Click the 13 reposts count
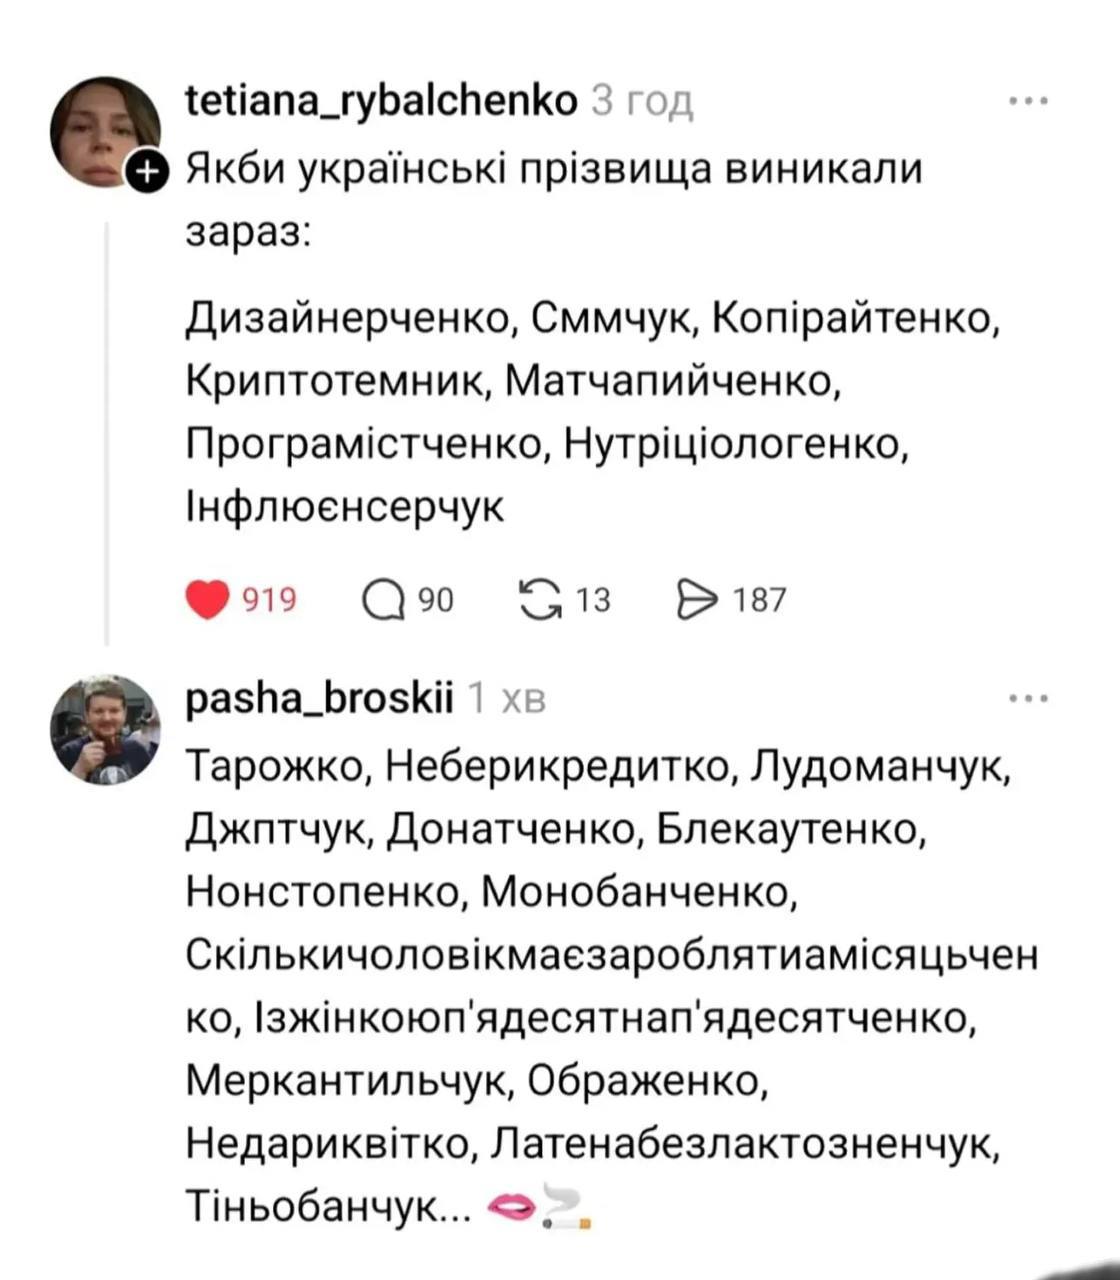The height and width of the screenshot is (1280, 1120). (593, 600)
